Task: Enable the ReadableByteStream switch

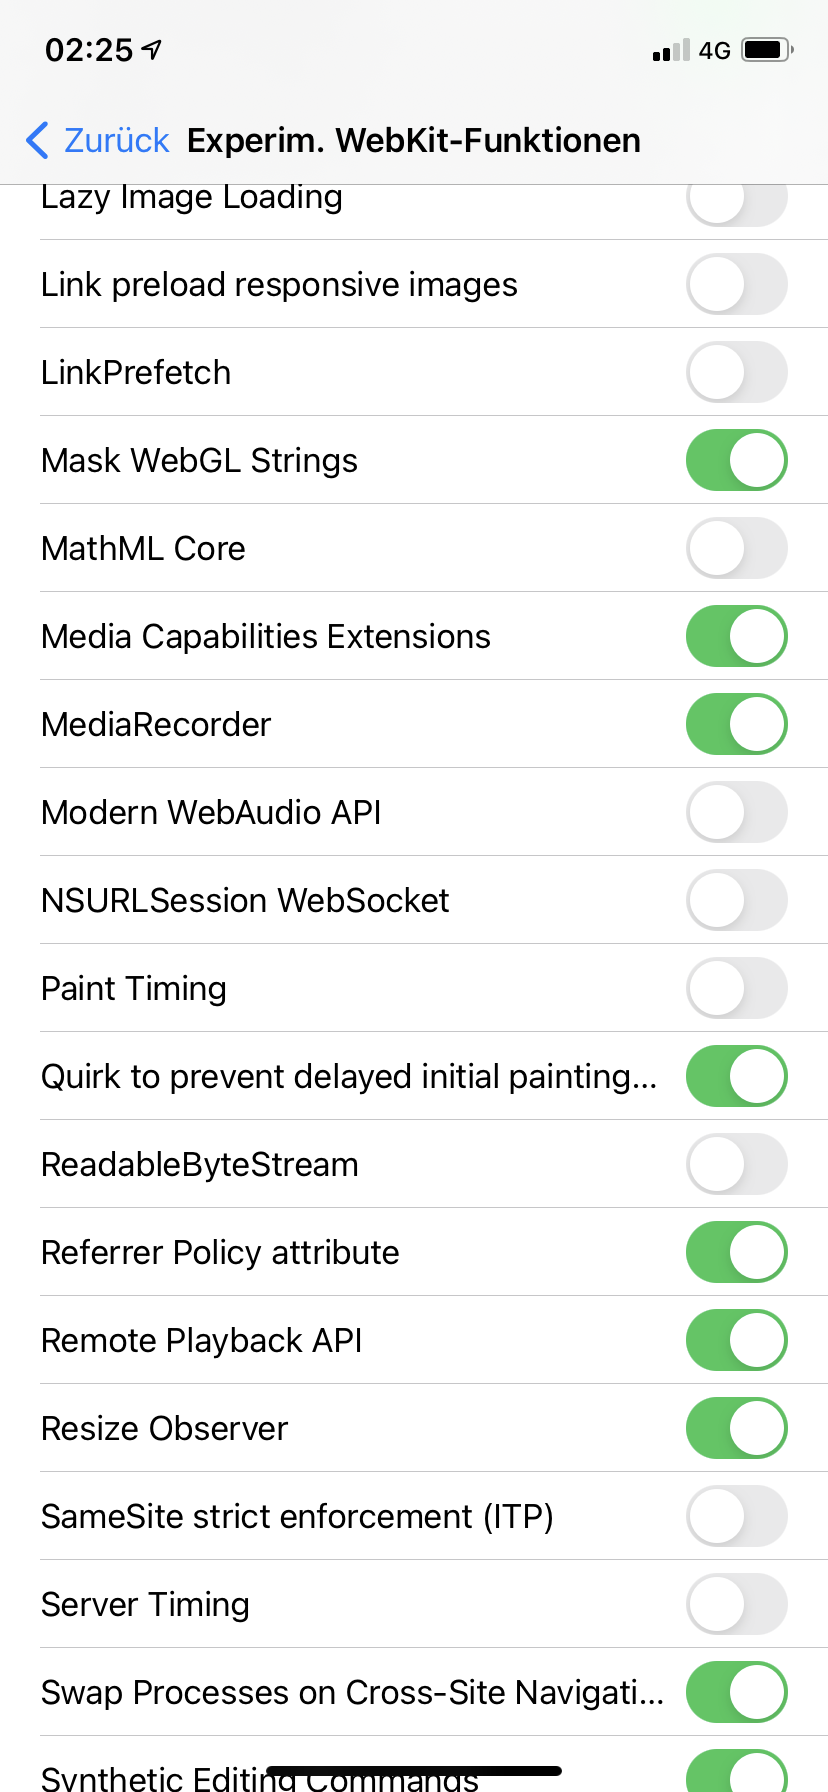Action: (x=736, y=1164)
